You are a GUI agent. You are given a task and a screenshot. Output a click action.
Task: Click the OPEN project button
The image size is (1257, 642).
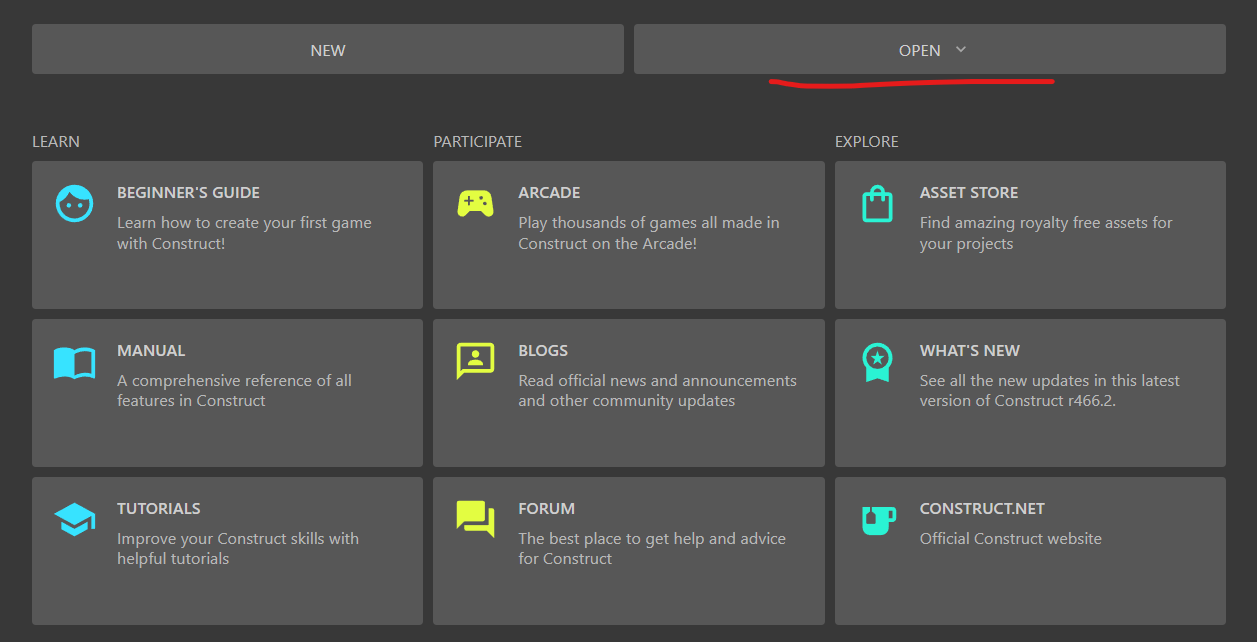(x=930, y=49)
